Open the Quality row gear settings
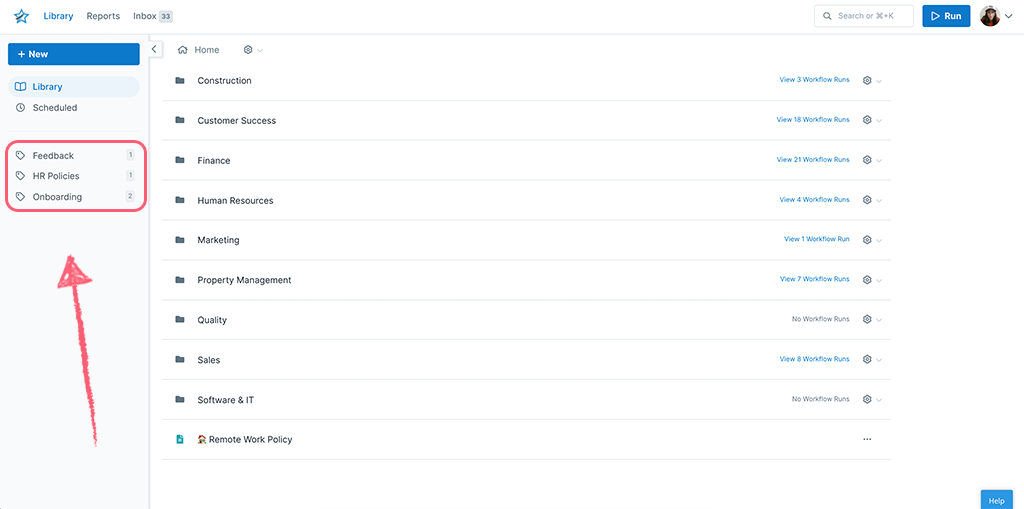Image resolution: width=1024 pixels, height=509 pixels. click(867, 320)
